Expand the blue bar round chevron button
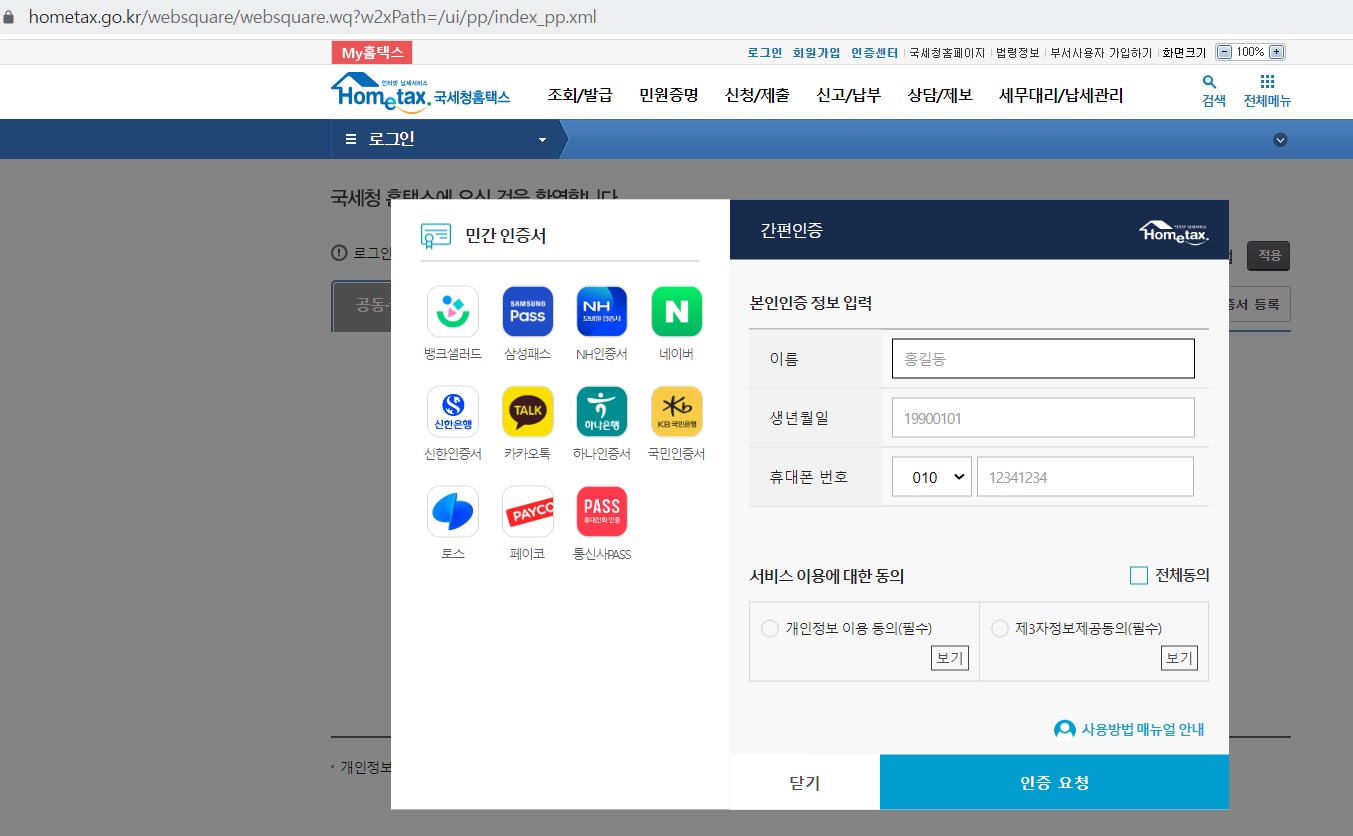The width and height of the screenshot is (1353, 836). click(1280, 140)
